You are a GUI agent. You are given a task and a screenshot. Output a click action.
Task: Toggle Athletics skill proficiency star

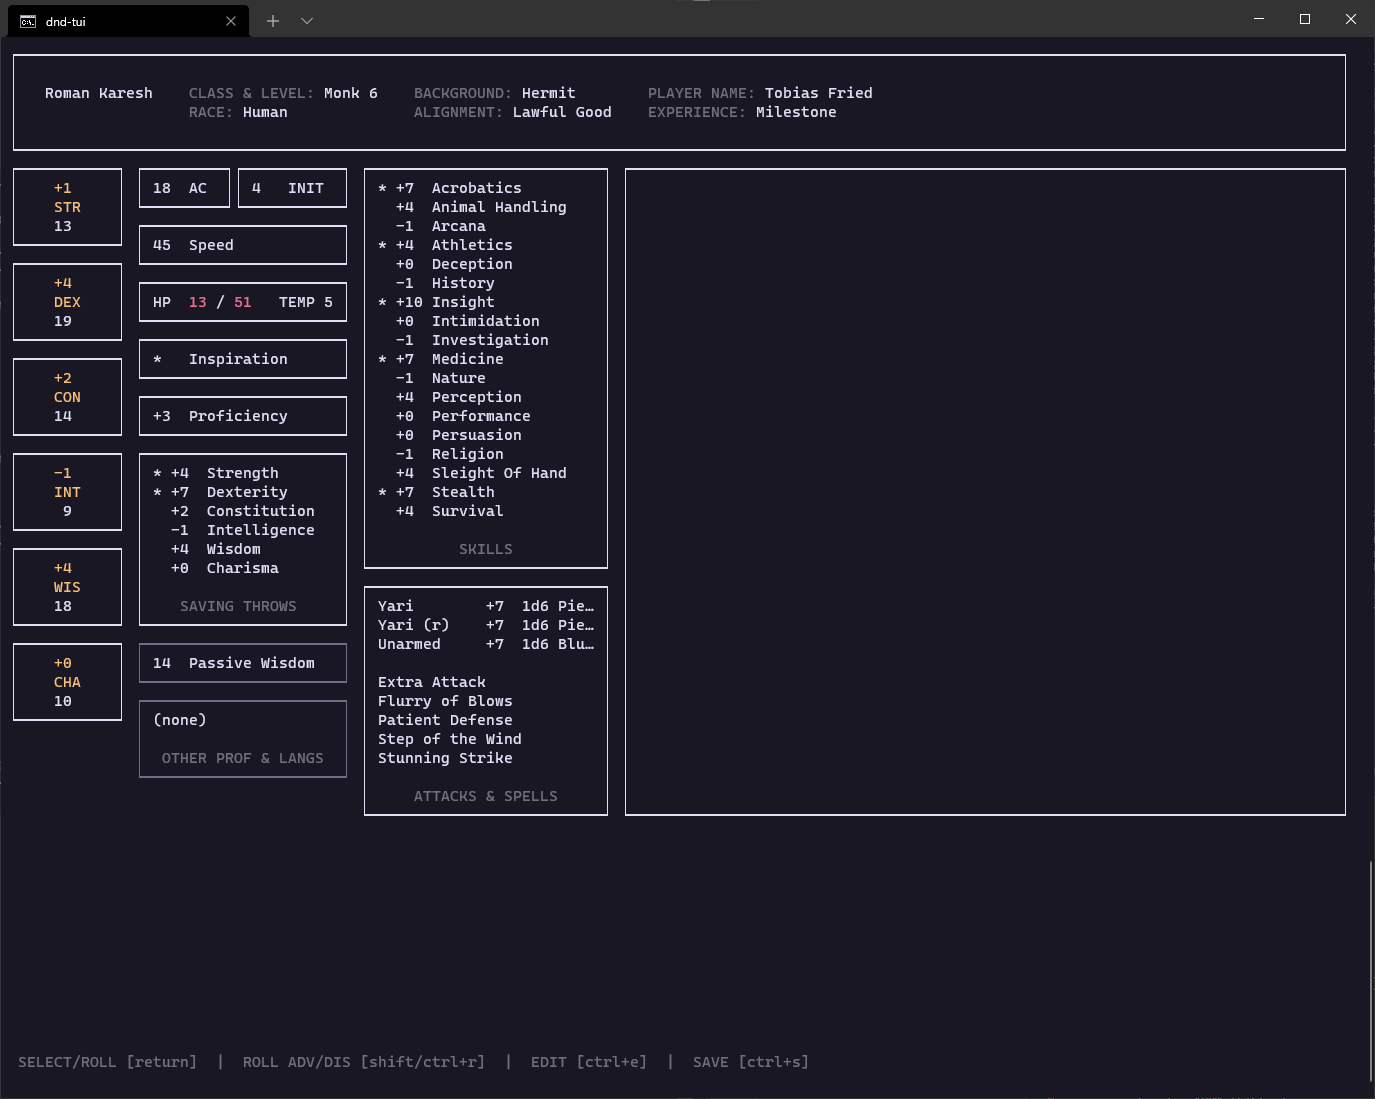[x=382, y=245]
